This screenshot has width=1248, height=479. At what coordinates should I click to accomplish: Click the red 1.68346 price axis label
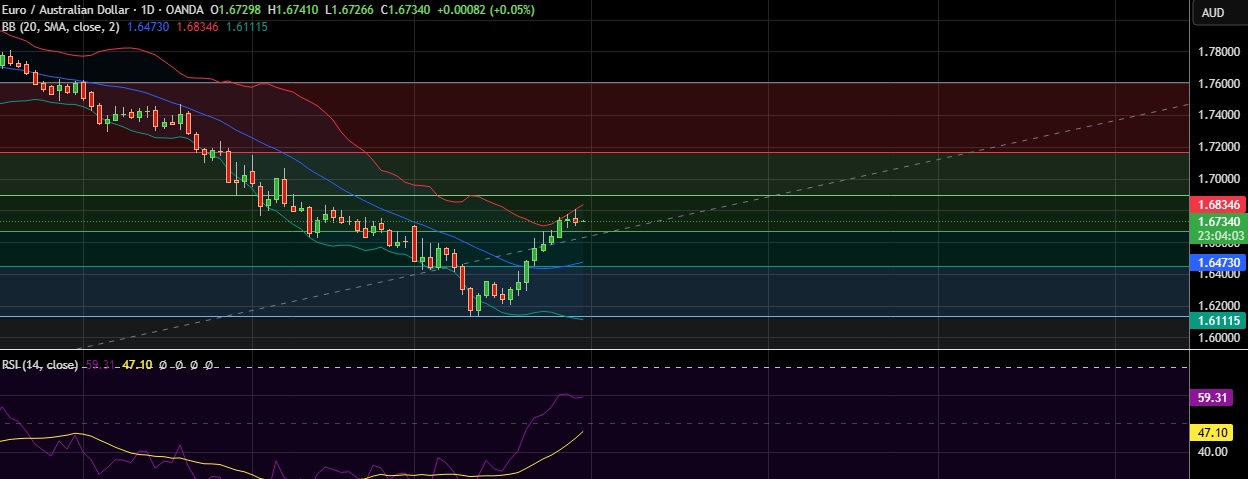(1219, 204)
